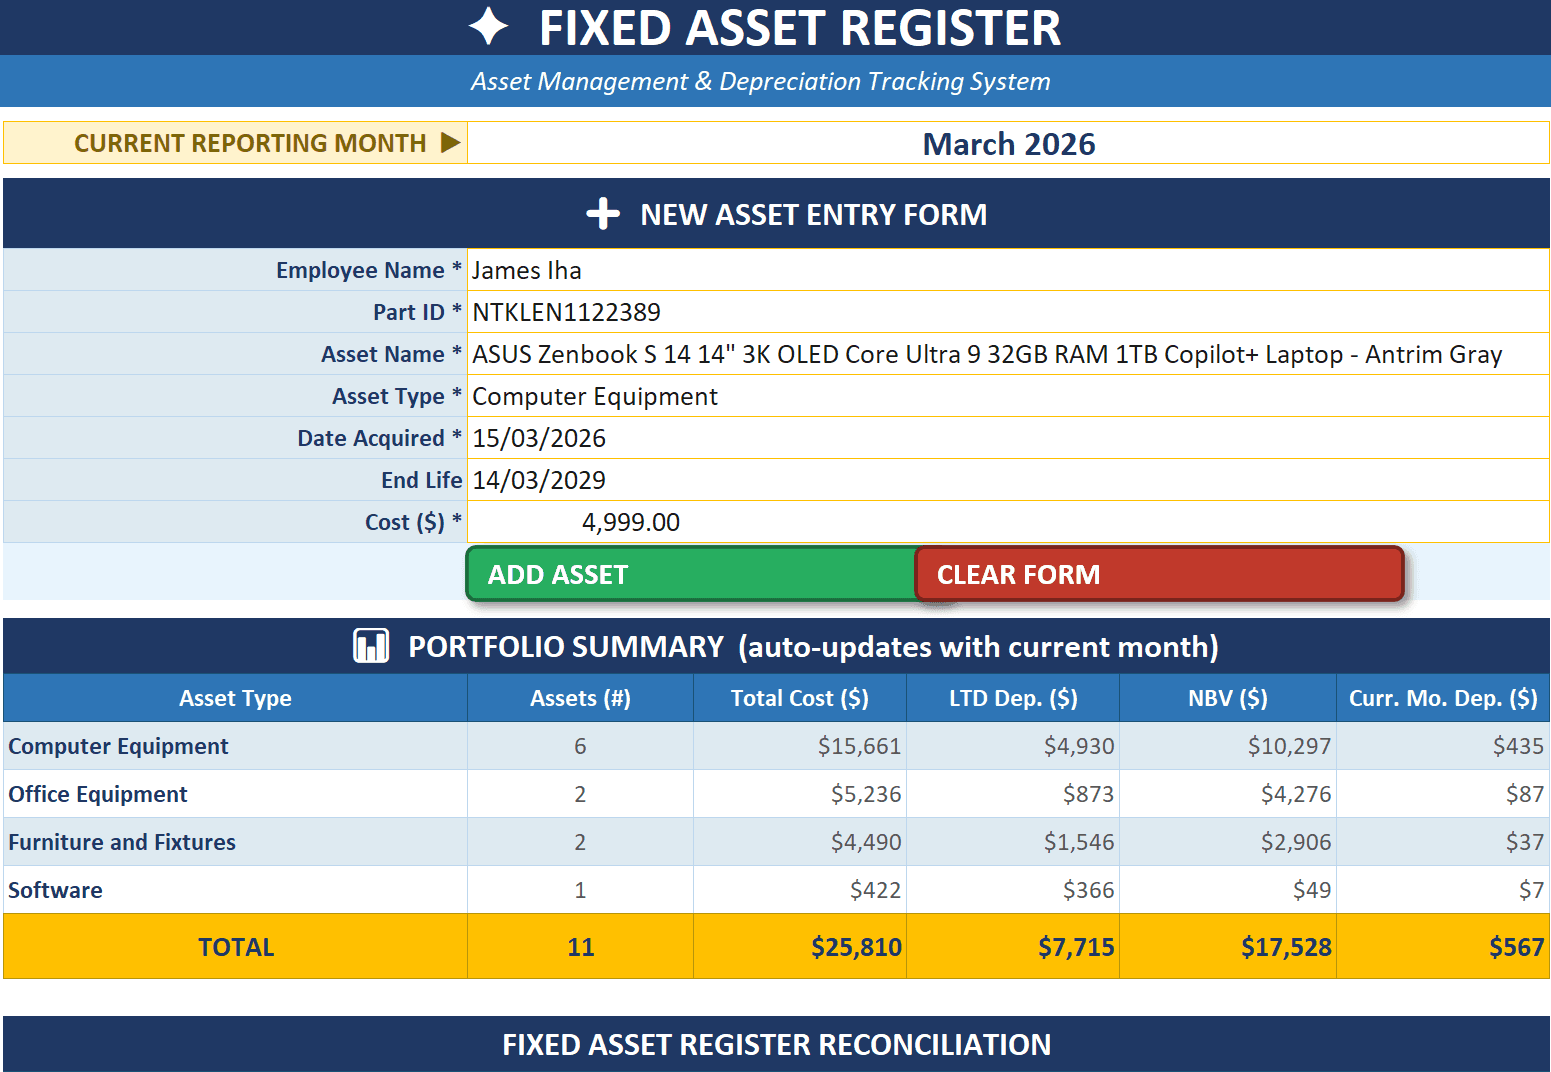Click Software NBV $49
Screen dimensions: 1551x1072
1228,890
